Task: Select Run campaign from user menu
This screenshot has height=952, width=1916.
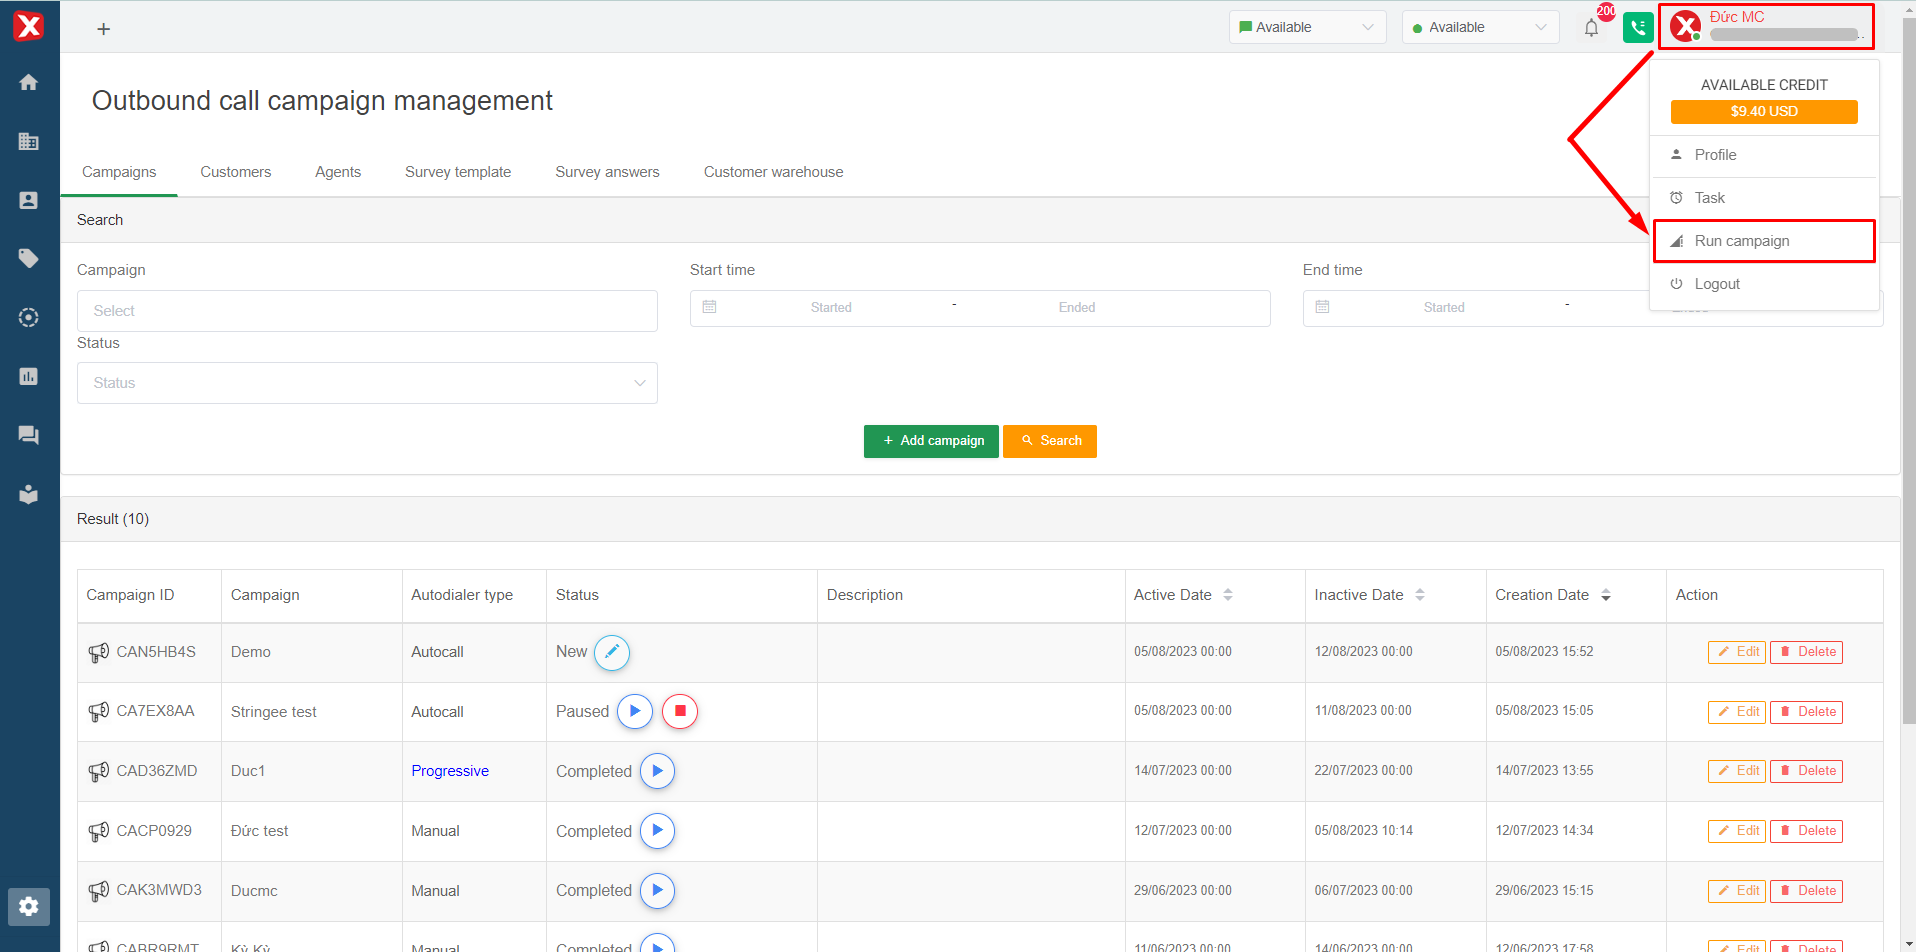Action: pos(1741,241)
